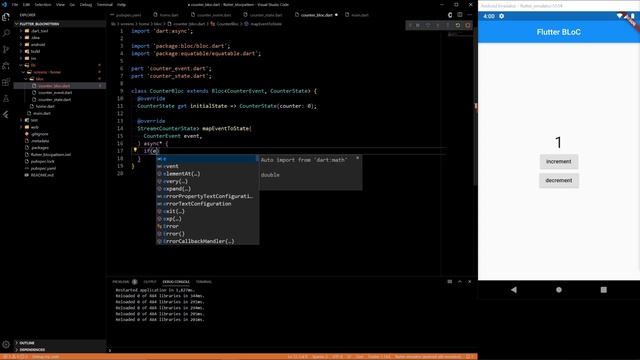The height and width of the screenshot is (360, 640).
Task: Switch to the home.dart editor tab
Action: [x=169, y=15]
